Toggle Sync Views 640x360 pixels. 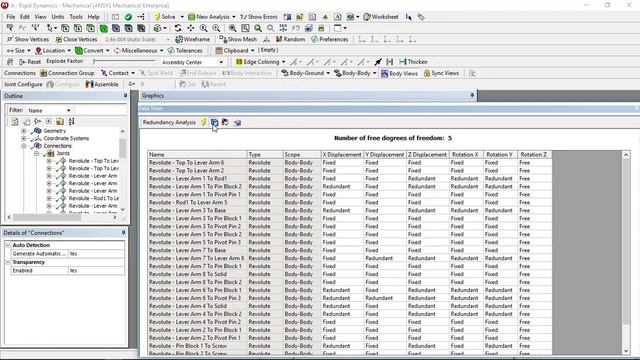[x=441, y=73]
